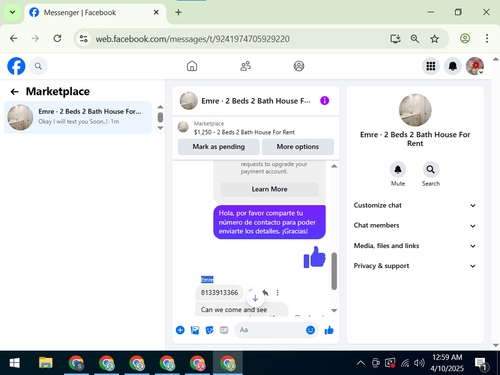Screen dimensions: 500x375
Task: Open volume control in system tray
Action: pos(419,363)
